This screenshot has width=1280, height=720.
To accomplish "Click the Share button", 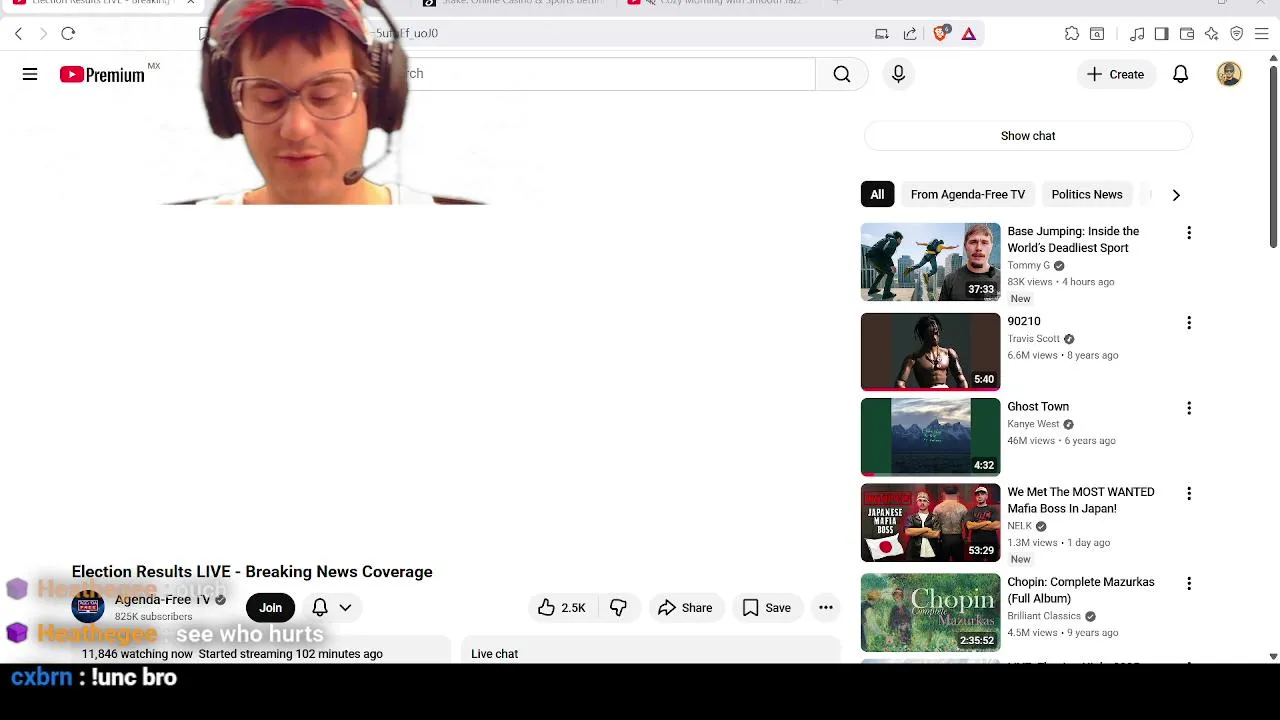I will click(x=685, y=608).
